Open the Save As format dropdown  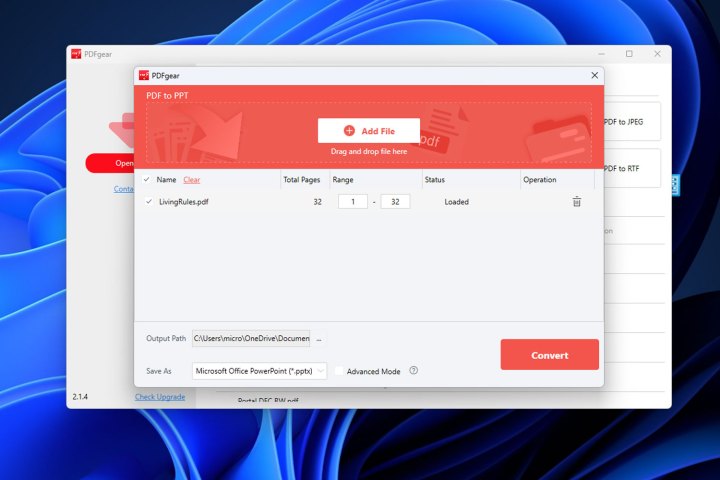(259, 371)
